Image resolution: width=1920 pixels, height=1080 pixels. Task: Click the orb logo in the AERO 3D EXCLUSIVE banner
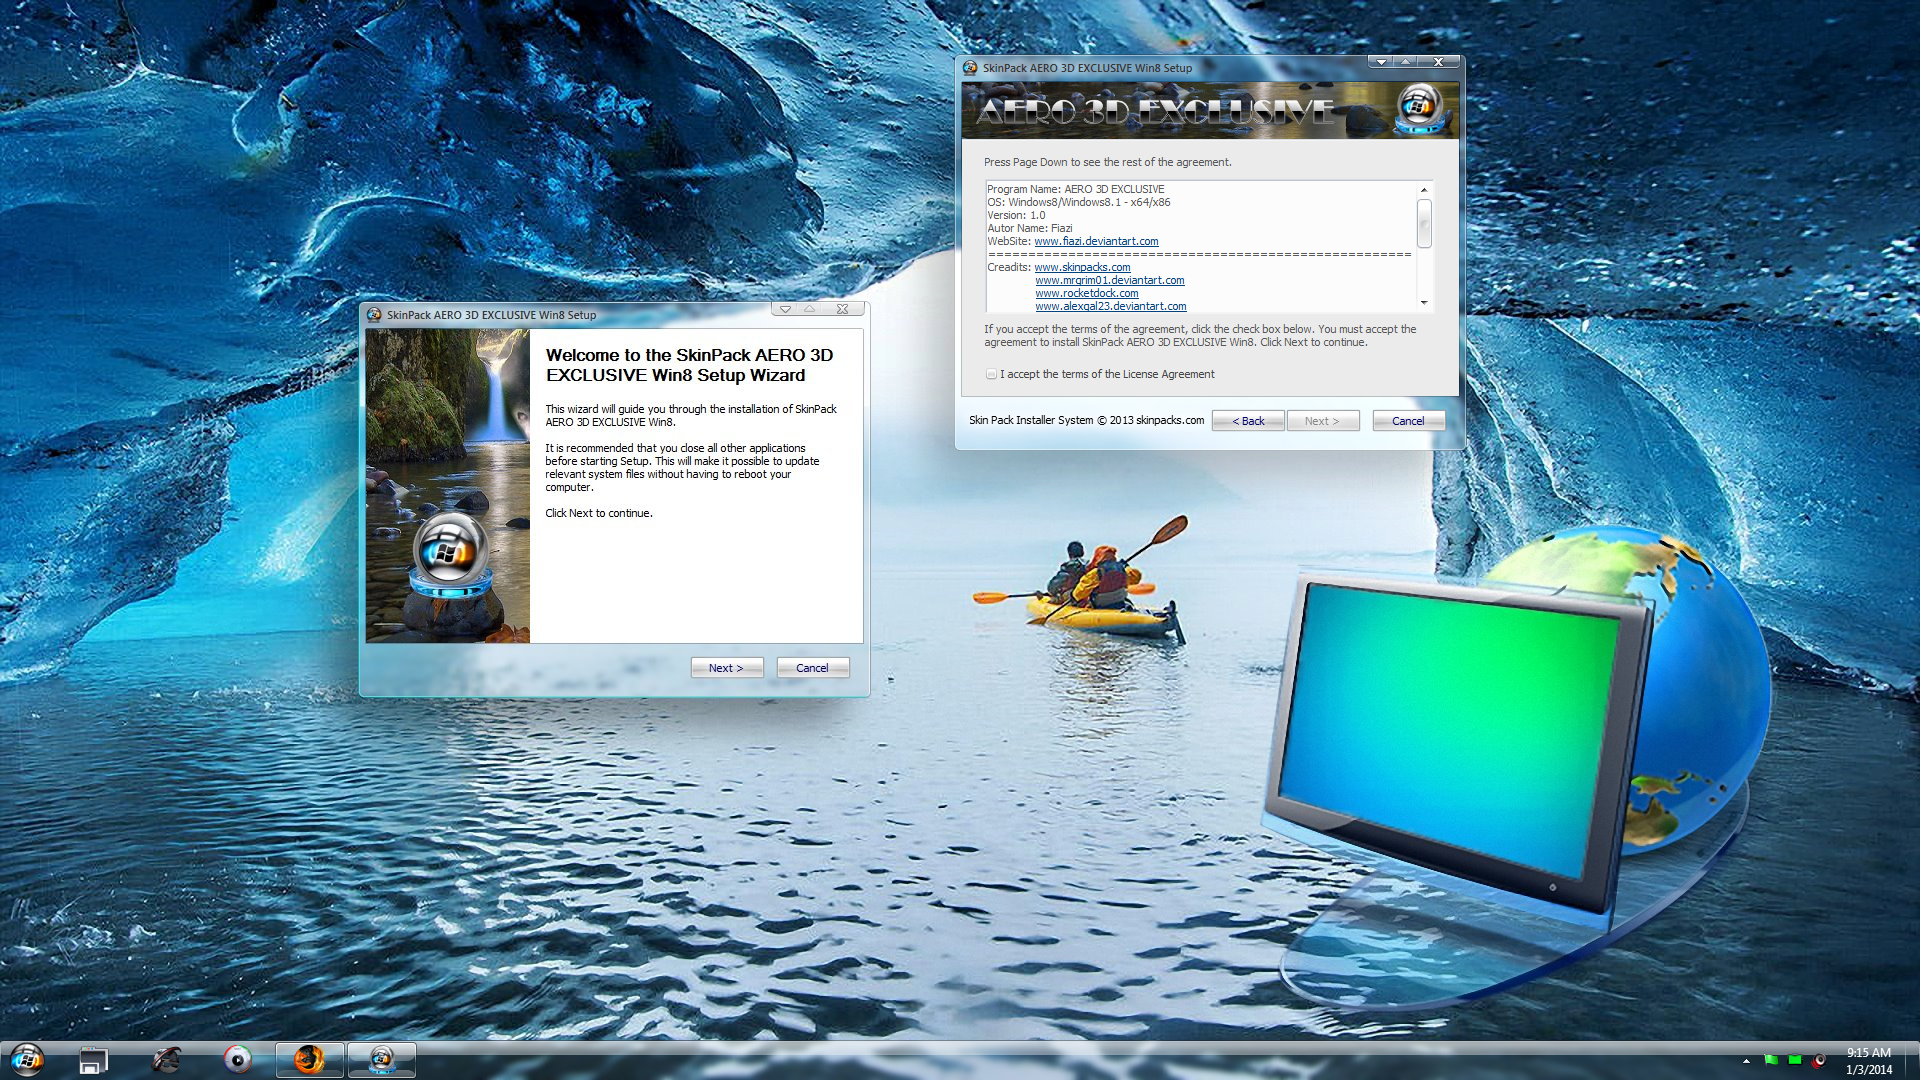(1419, 108)
